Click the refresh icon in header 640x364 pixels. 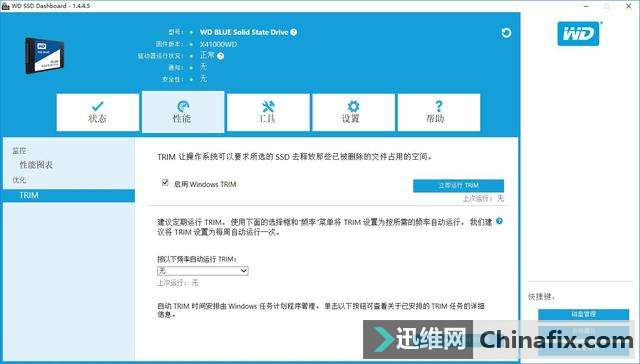[x=506, y=33]
